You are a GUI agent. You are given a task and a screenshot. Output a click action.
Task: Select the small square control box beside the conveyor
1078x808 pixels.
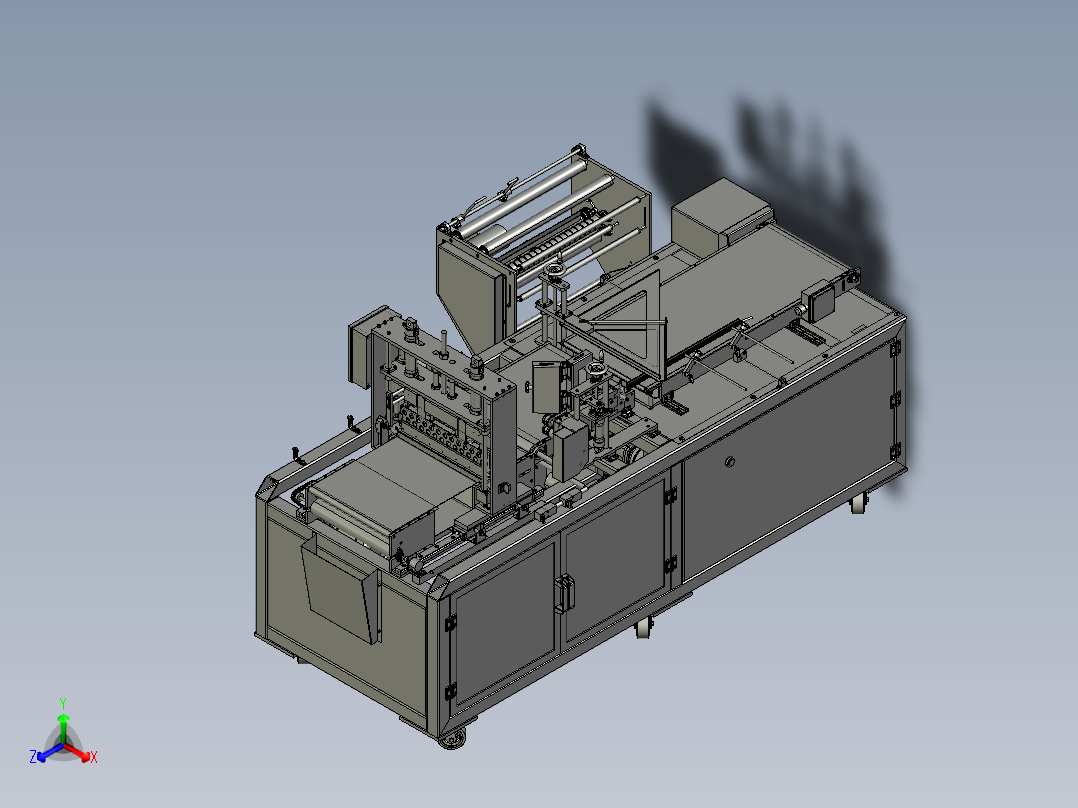click(818, 301)
